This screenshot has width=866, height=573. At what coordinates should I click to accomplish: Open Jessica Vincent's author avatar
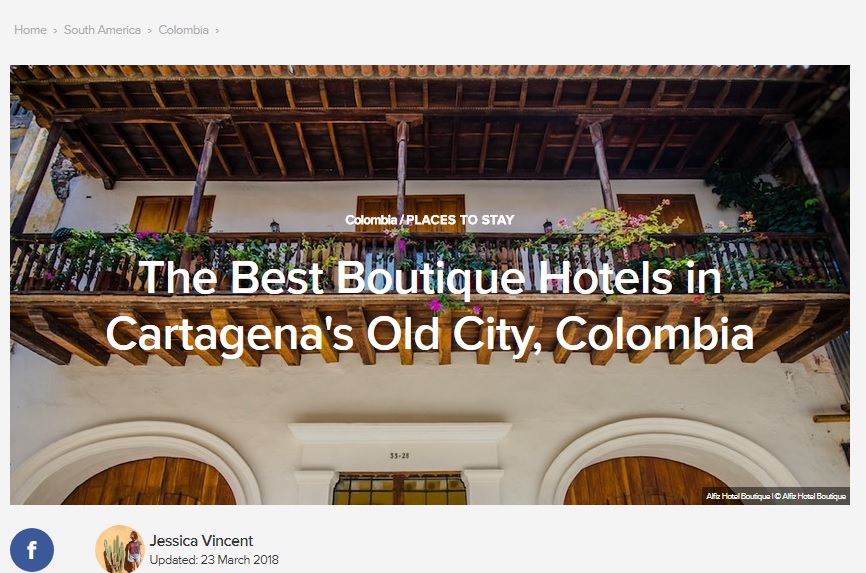click(x=120, y=549)
